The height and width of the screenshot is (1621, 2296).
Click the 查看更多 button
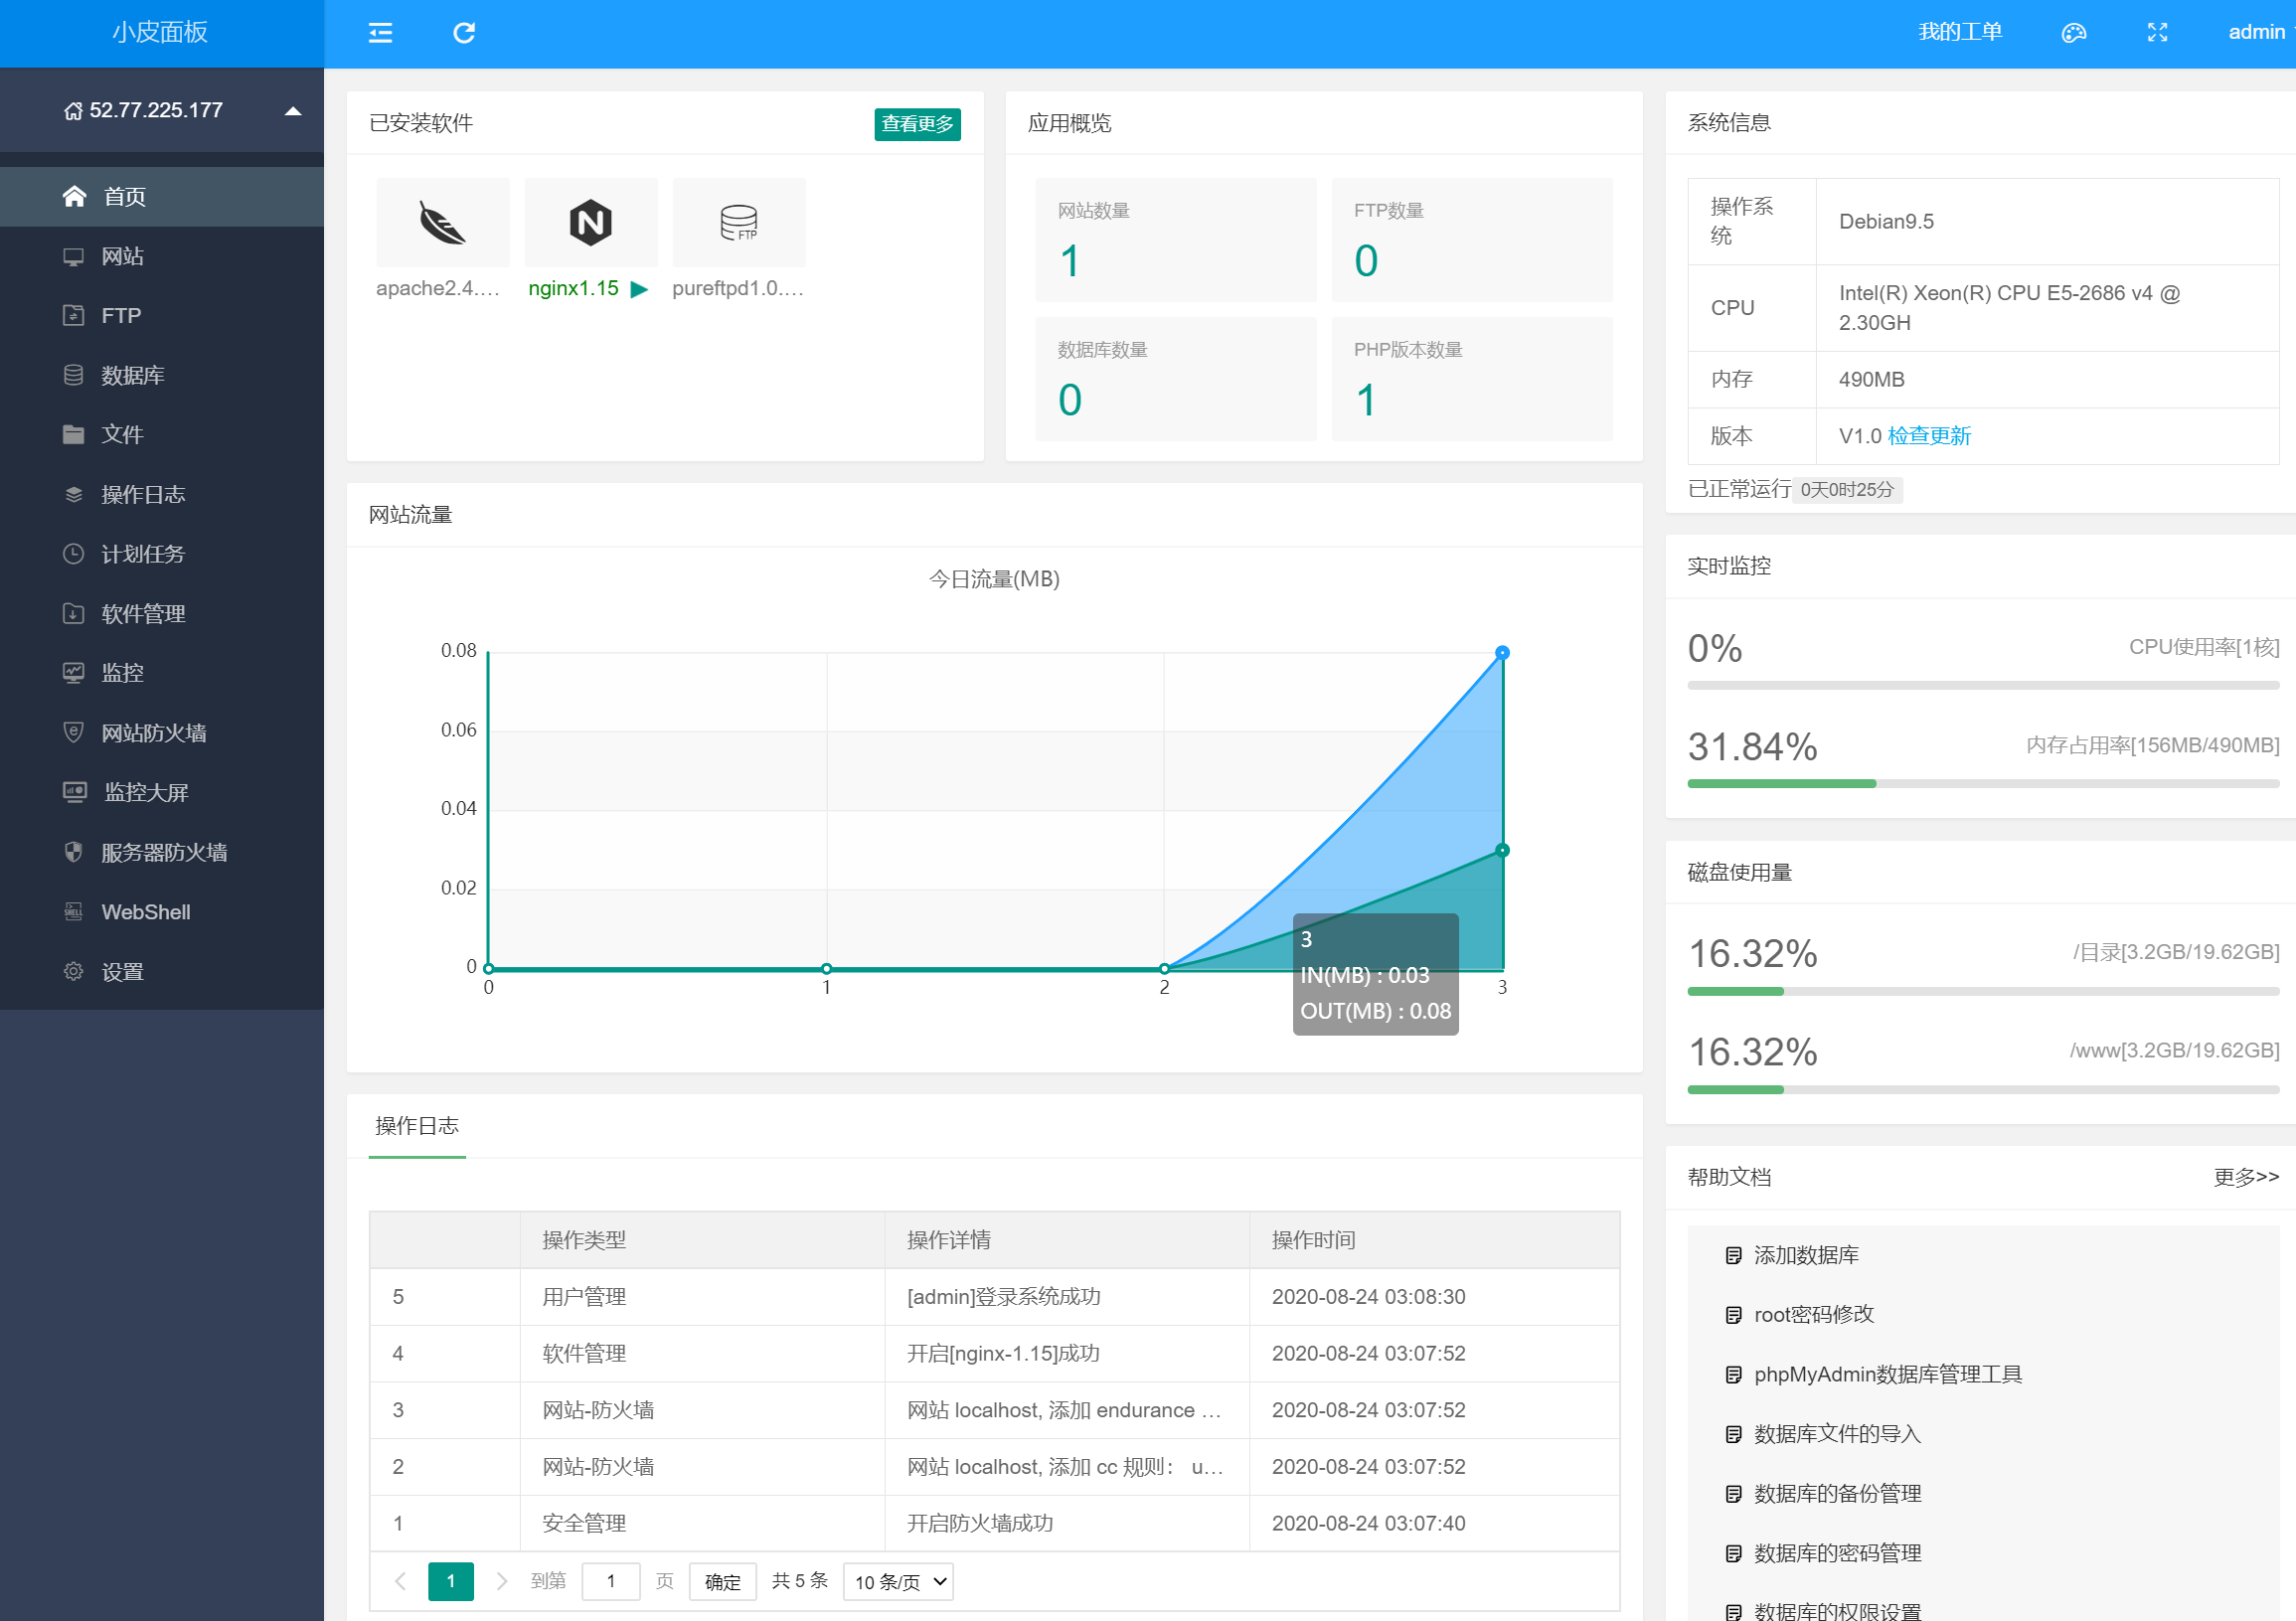pos(917,124)
